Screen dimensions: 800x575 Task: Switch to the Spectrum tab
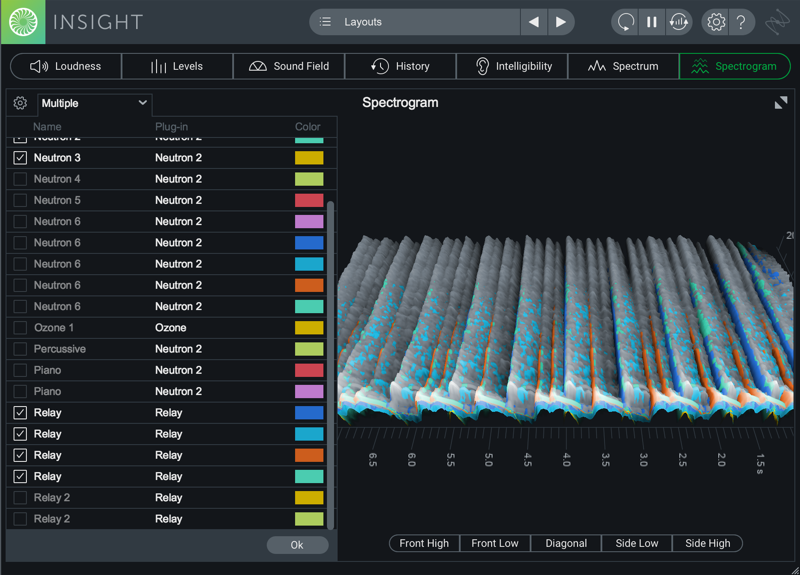click(x=623, y=66)
